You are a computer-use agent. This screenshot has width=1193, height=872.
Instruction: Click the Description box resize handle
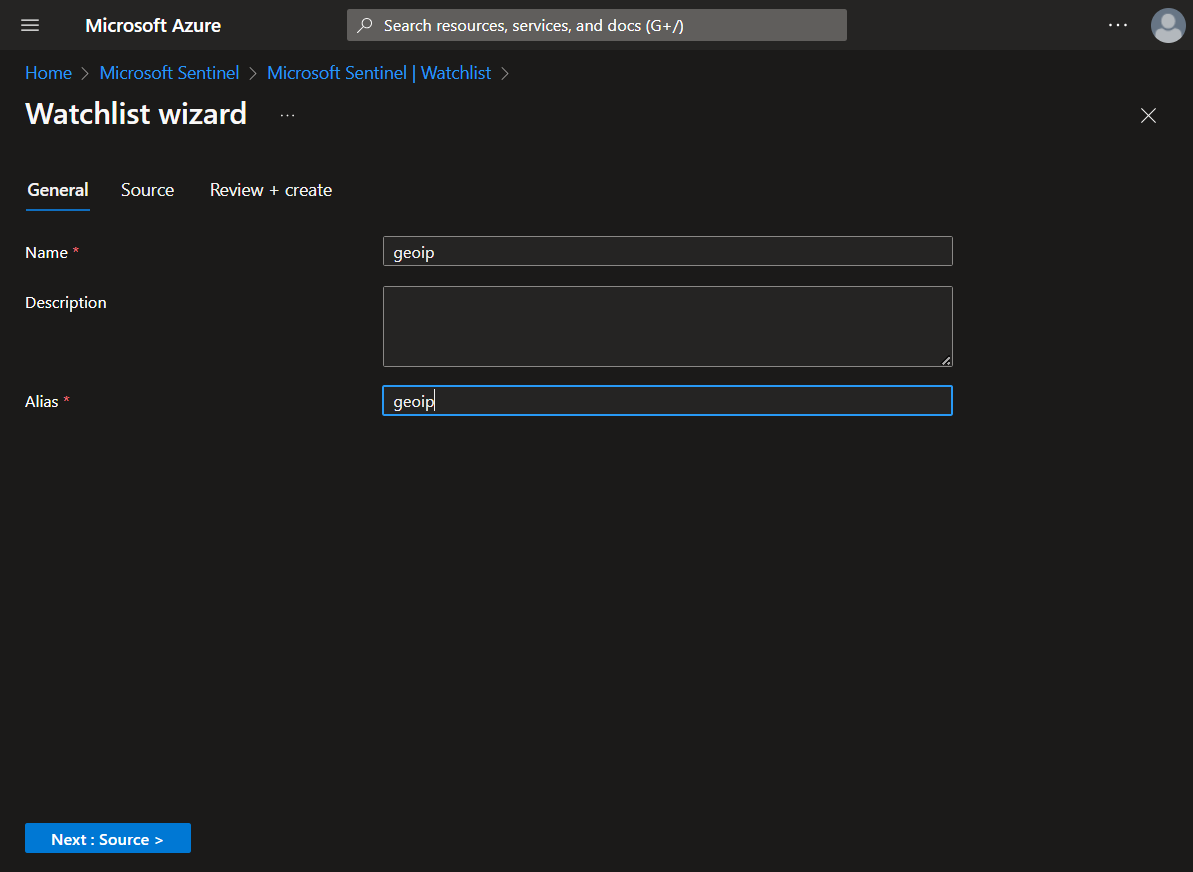[x=946, y=361]
